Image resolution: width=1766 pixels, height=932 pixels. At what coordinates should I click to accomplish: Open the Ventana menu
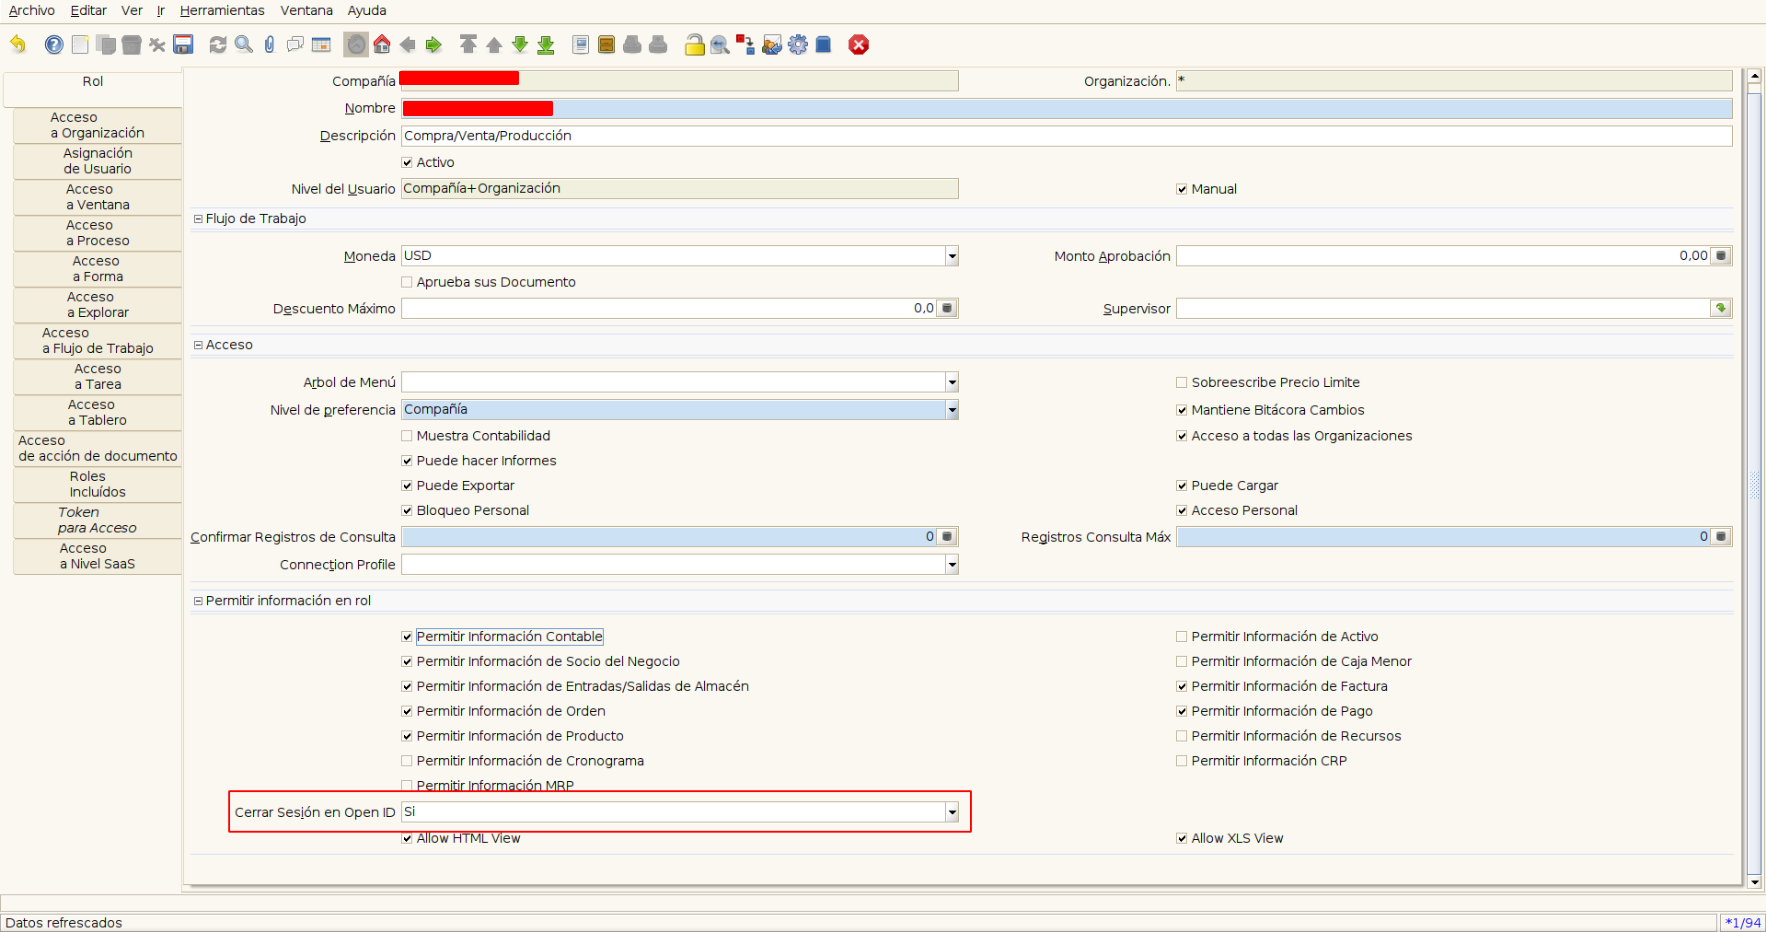pyautogui.click(x=306, y=10)
